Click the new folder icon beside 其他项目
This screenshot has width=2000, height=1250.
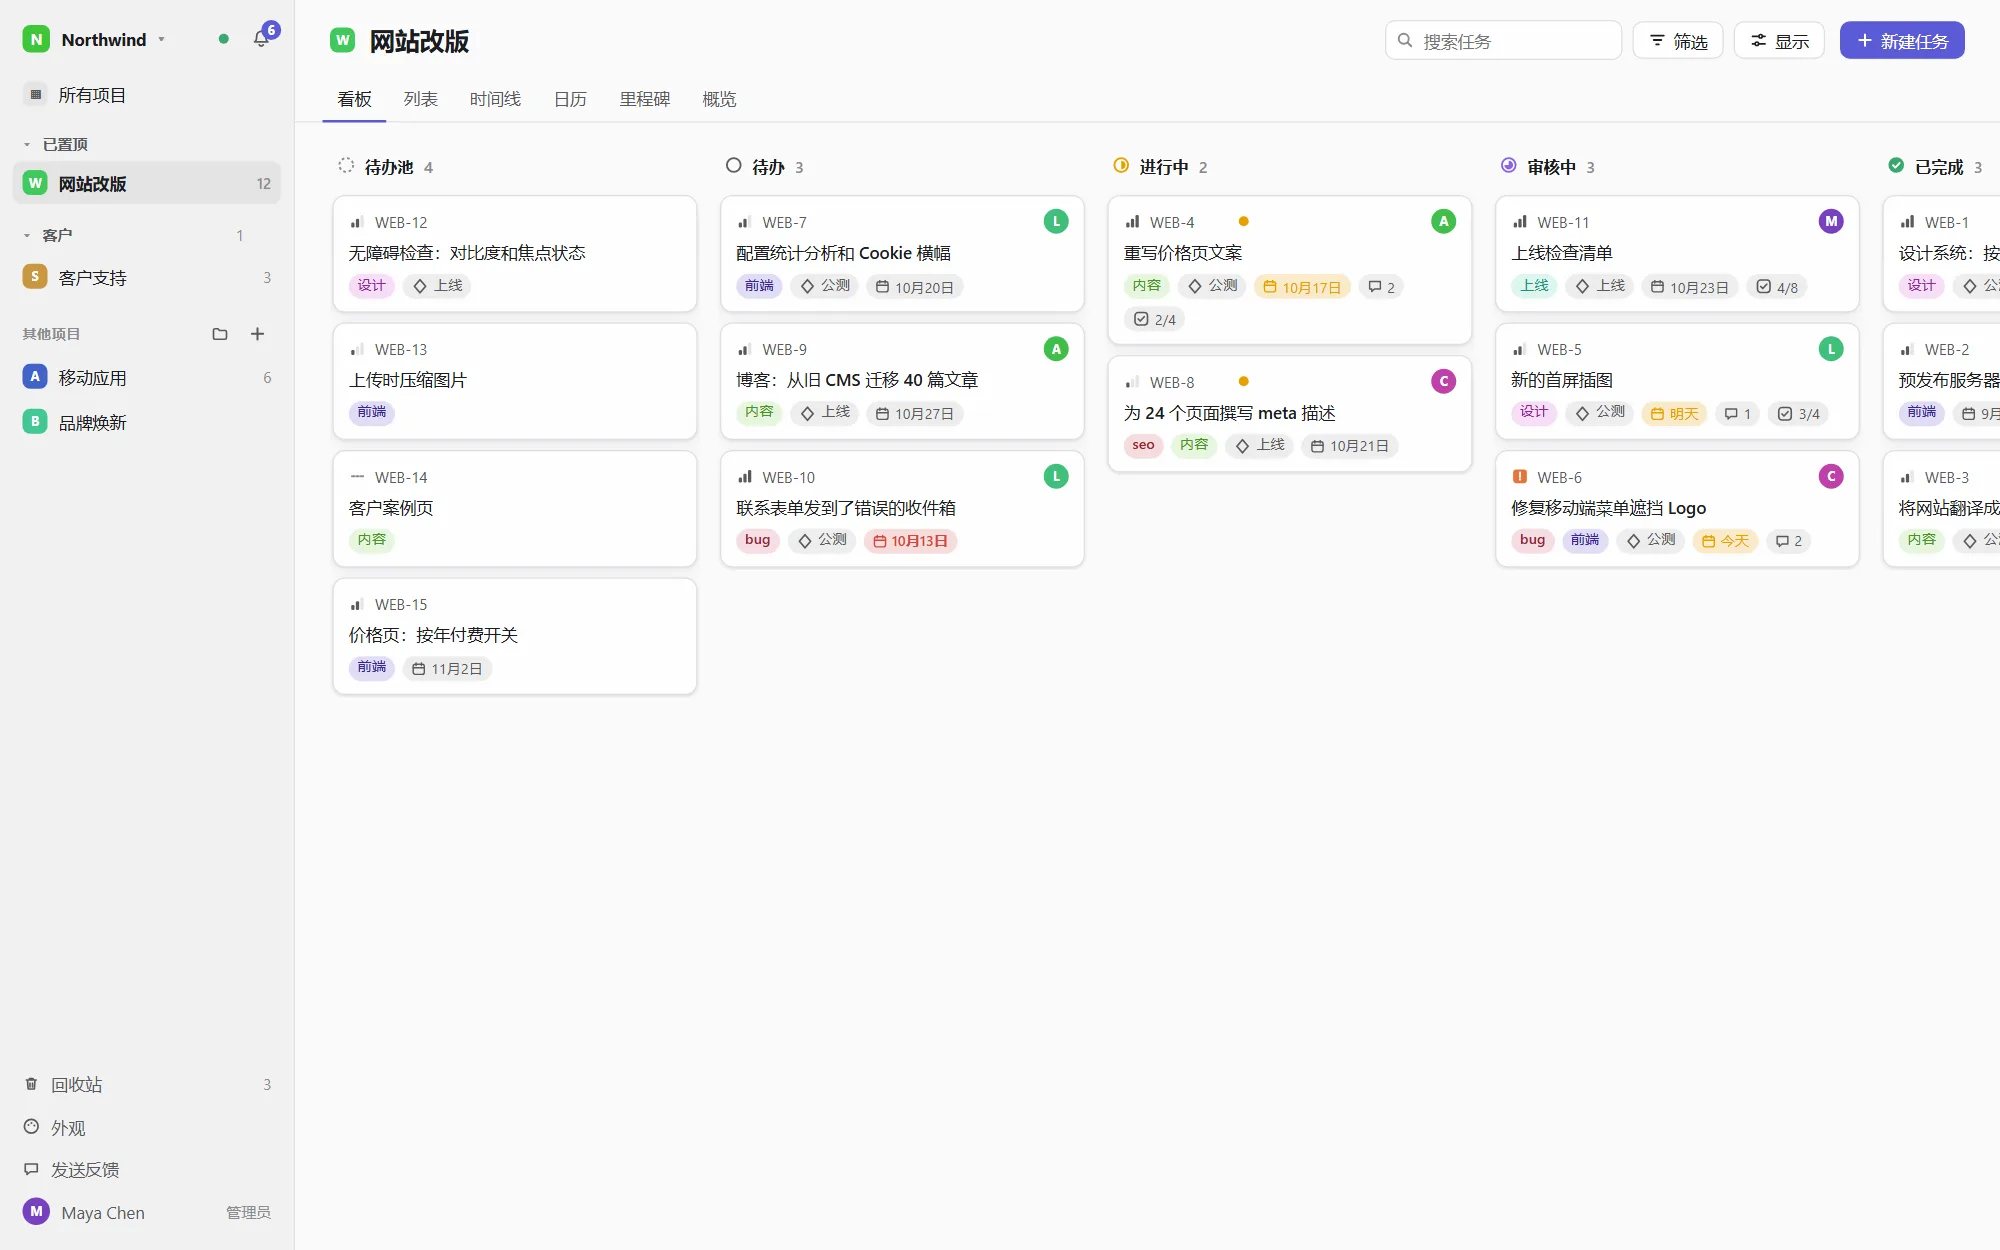[220, 334]
